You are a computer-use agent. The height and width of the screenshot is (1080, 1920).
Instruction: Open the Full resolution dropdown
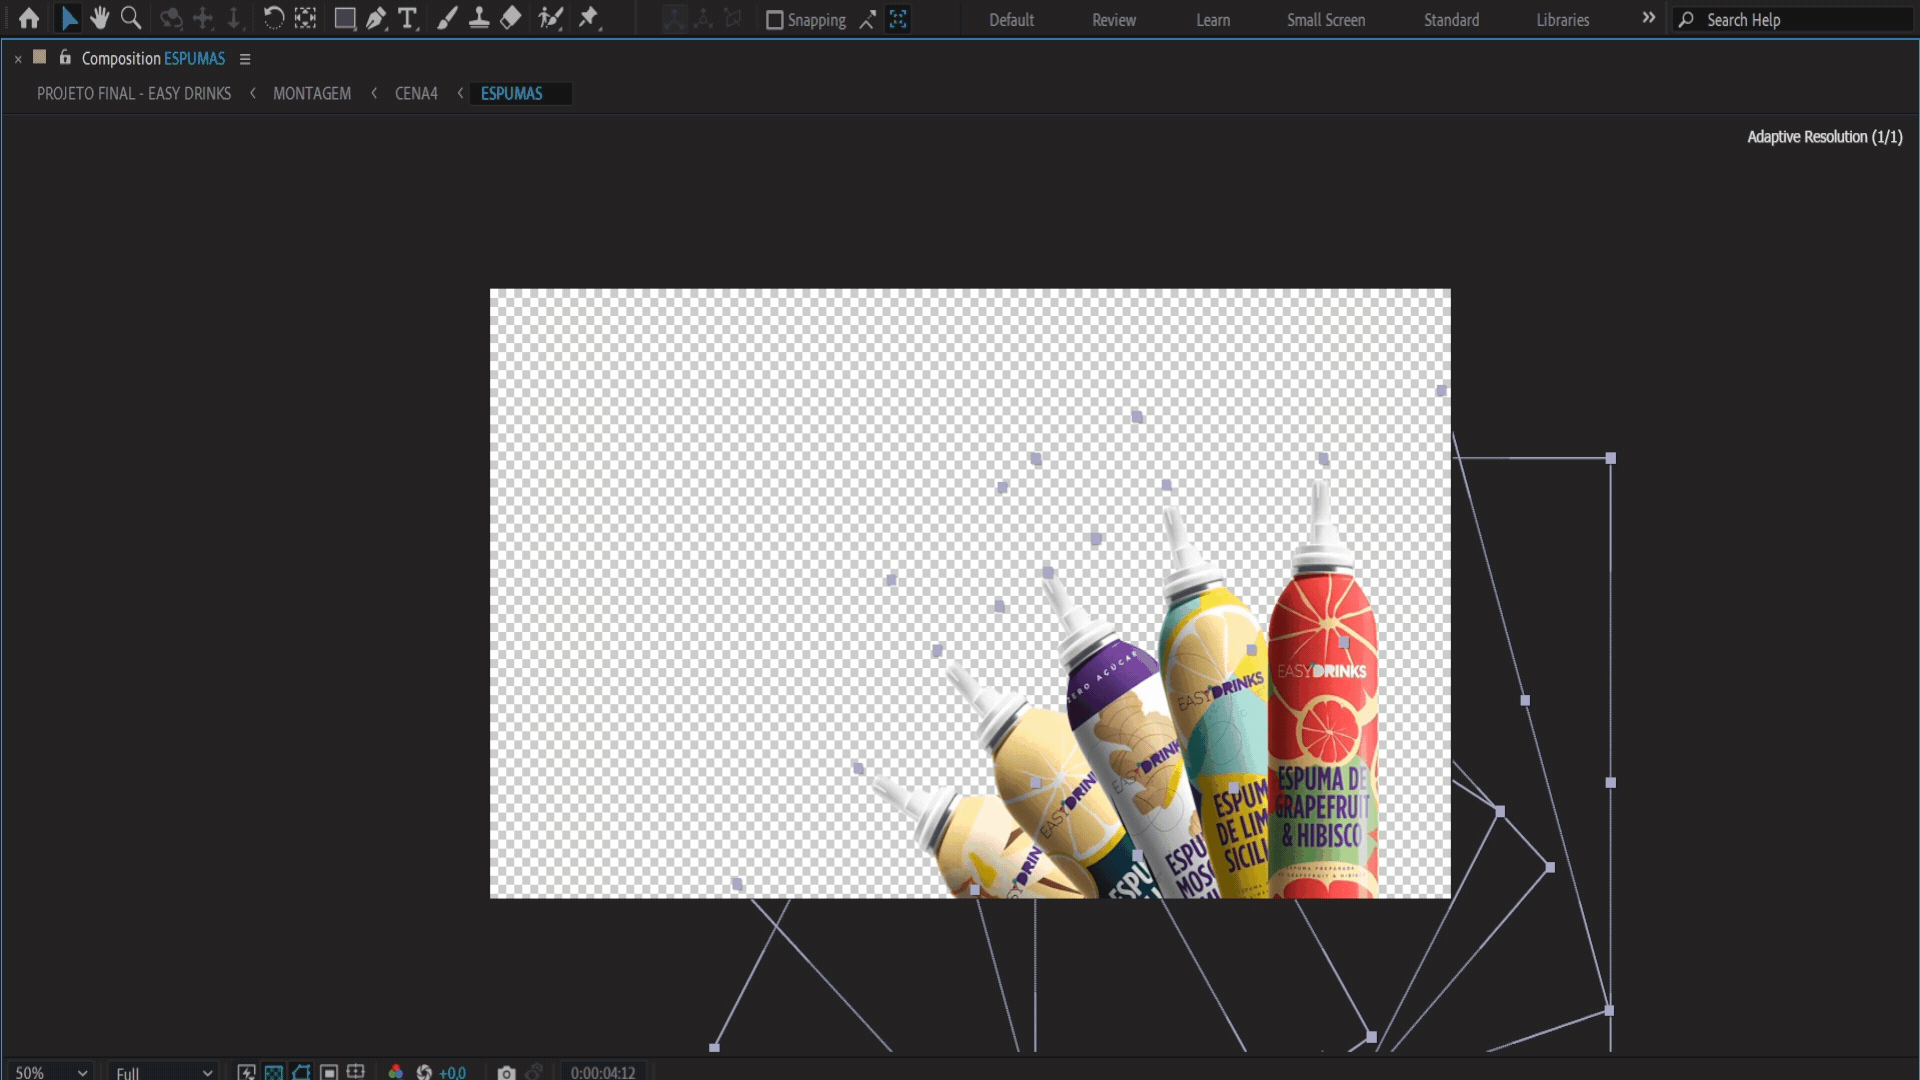click(x=163, y=1072)
